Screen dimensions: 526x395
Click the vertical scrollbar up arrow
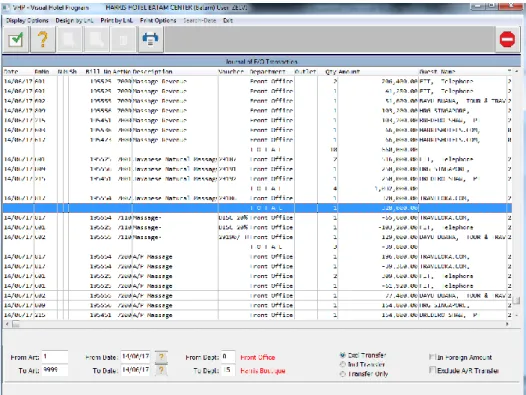click(517, 71)
